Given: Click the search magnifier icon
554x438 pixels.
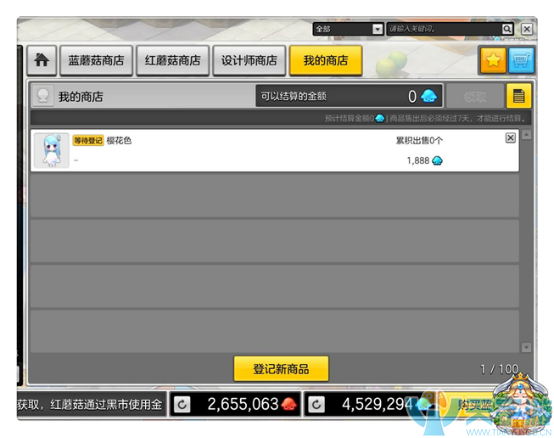Looking at the screenshot, I should 507,29.
